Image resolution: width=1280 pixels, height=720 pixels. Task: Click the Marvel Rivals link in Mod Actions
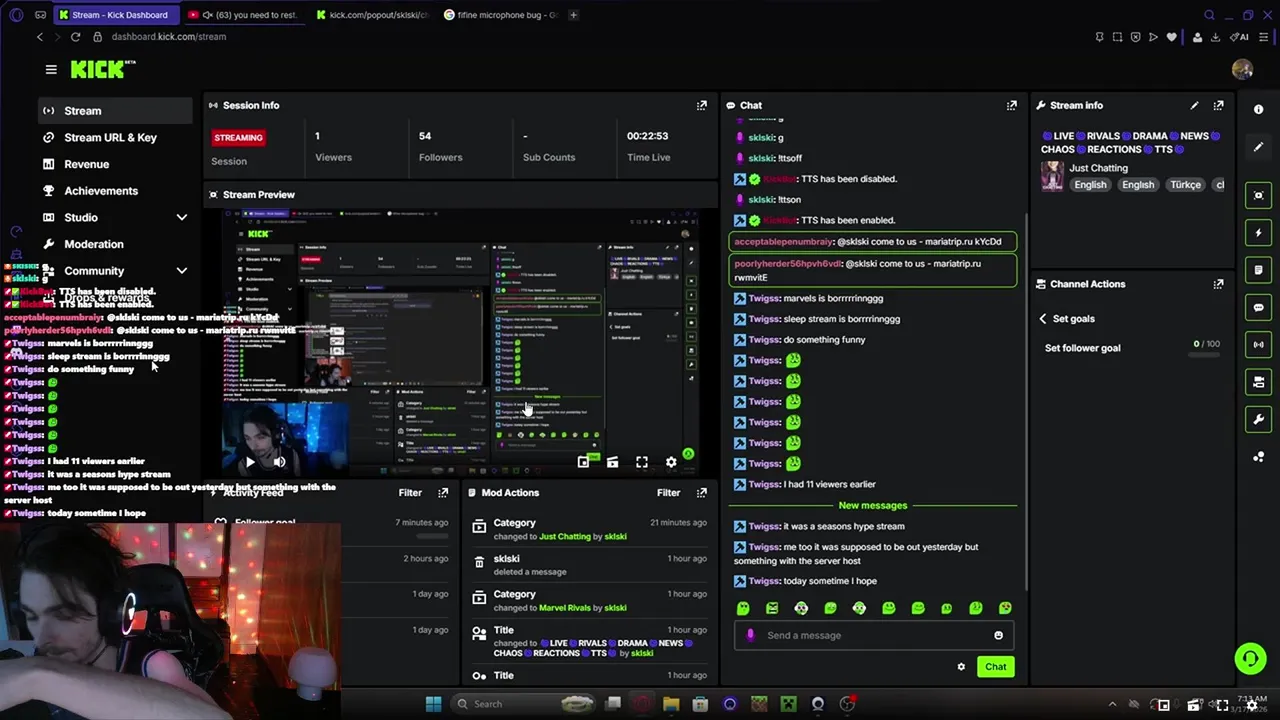coord(567,608)
